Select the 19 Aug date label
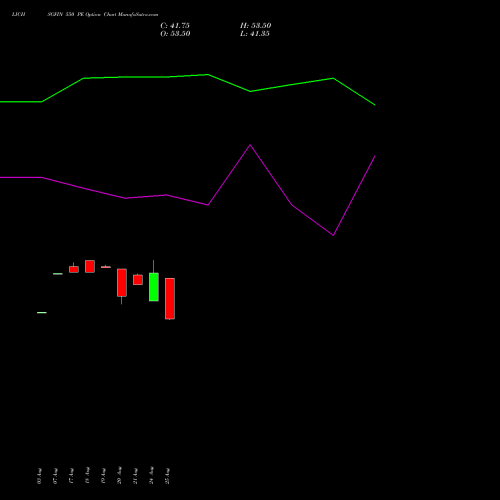This screenshot has height=500, width=500. point(103,476)
